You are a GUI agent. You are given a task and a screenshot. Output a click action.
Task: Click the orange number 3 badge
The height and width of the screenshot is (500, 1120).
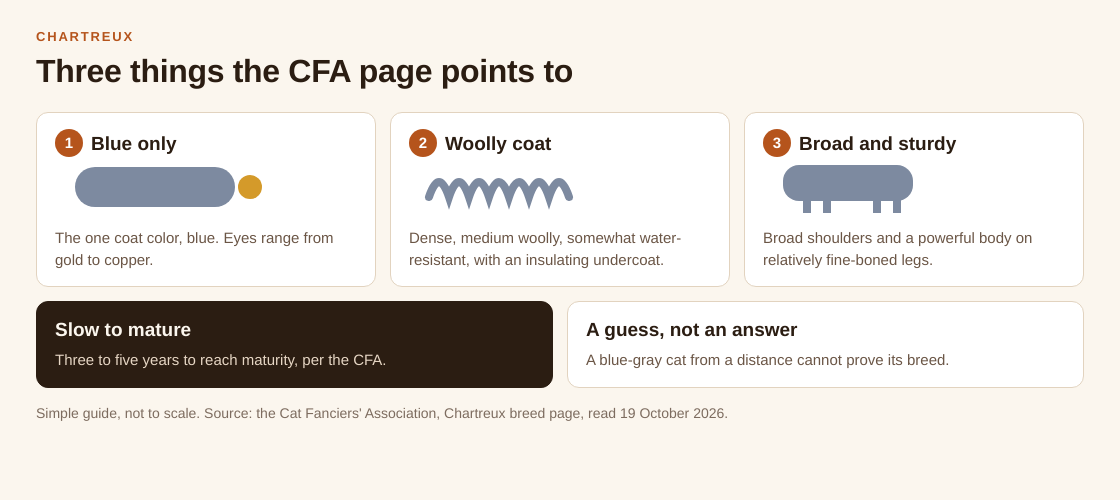click(776, 143)
